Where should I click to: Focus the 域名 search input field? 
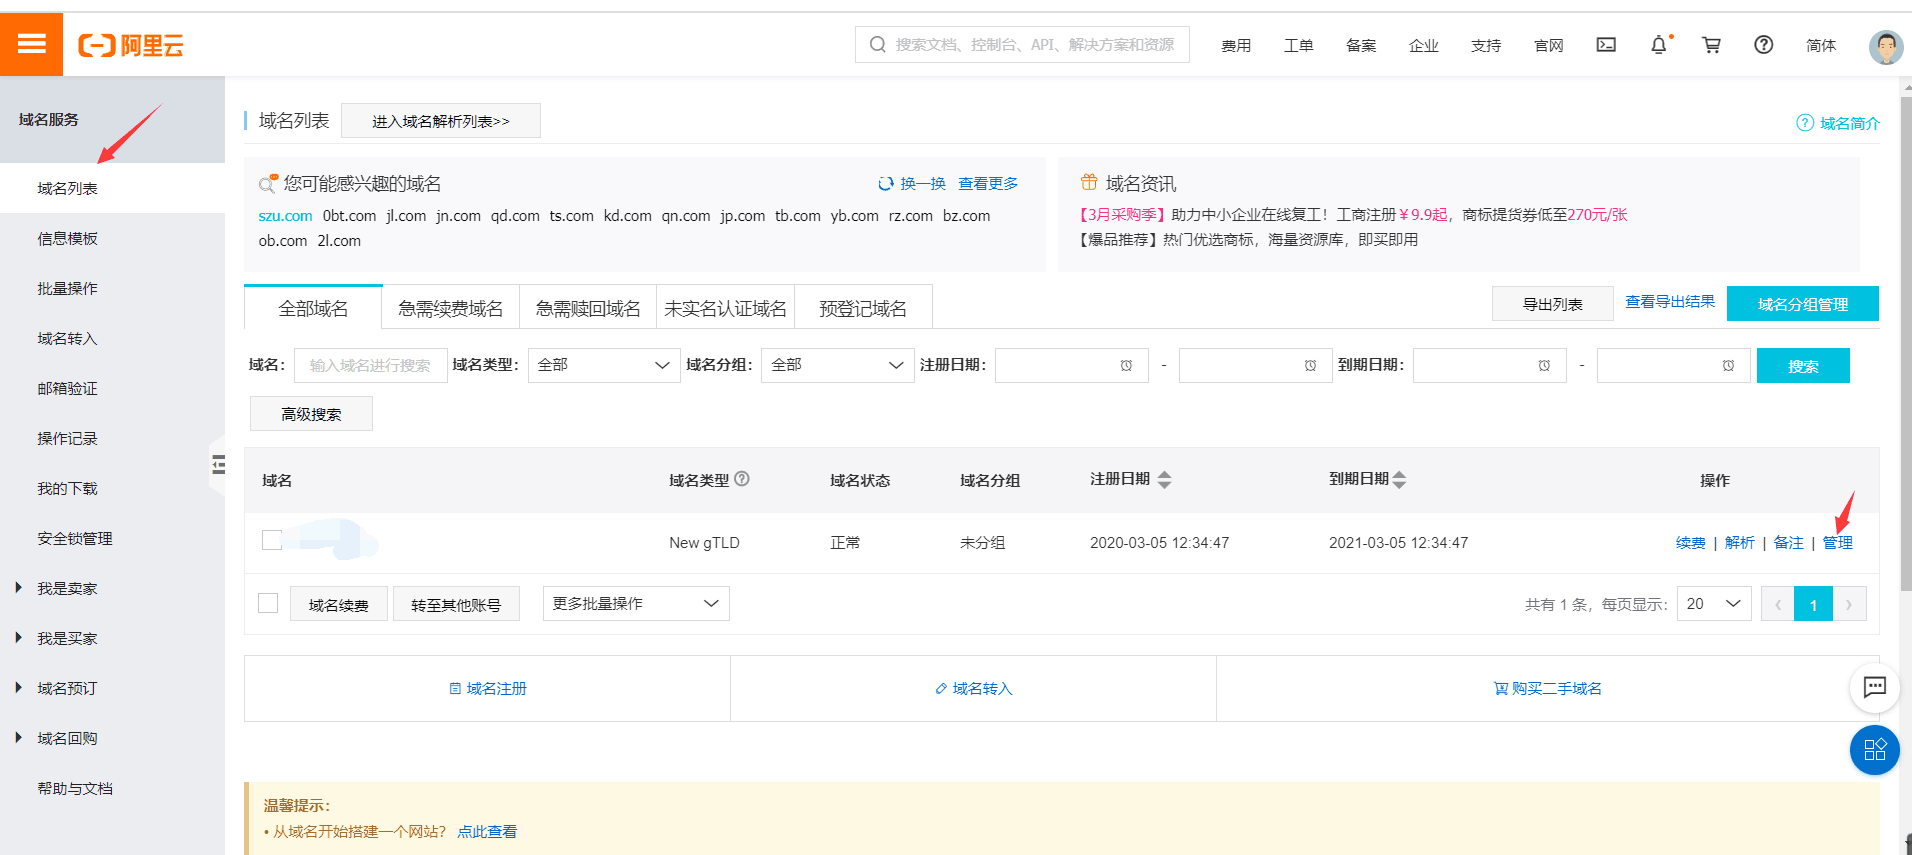click(371, 365)
